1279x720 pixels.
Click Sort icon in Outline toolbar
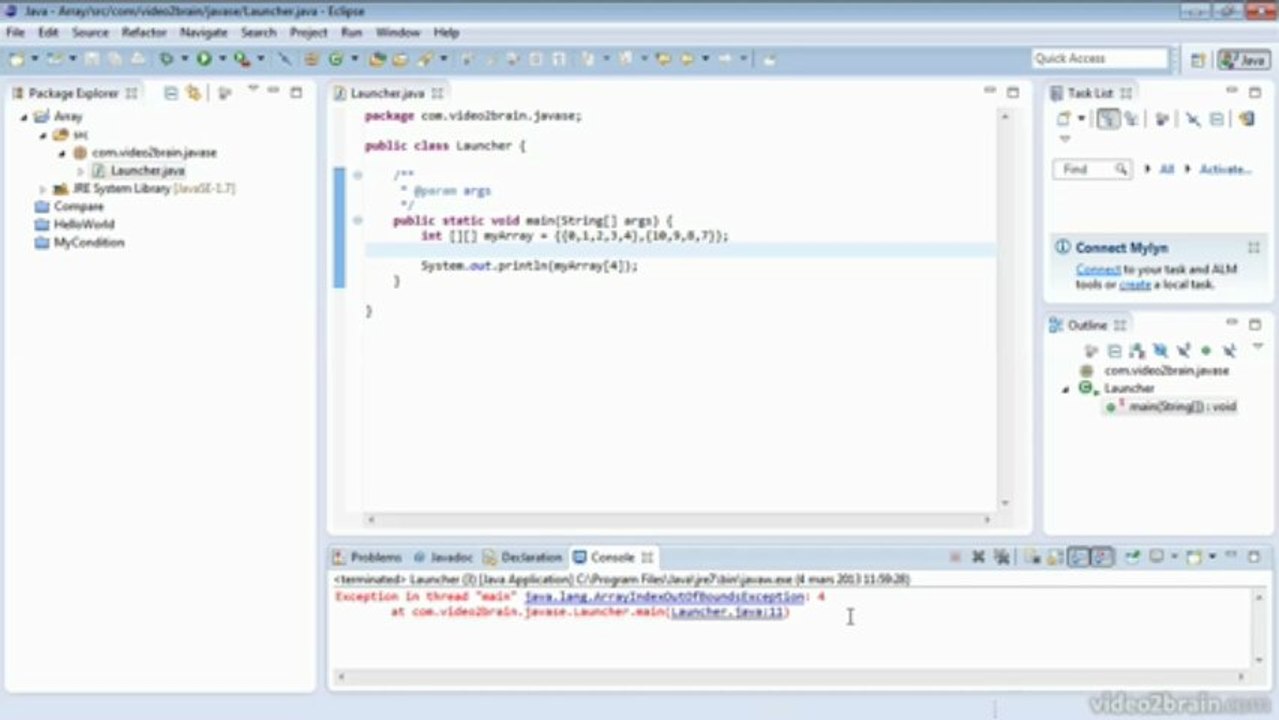click(1136, 351)
